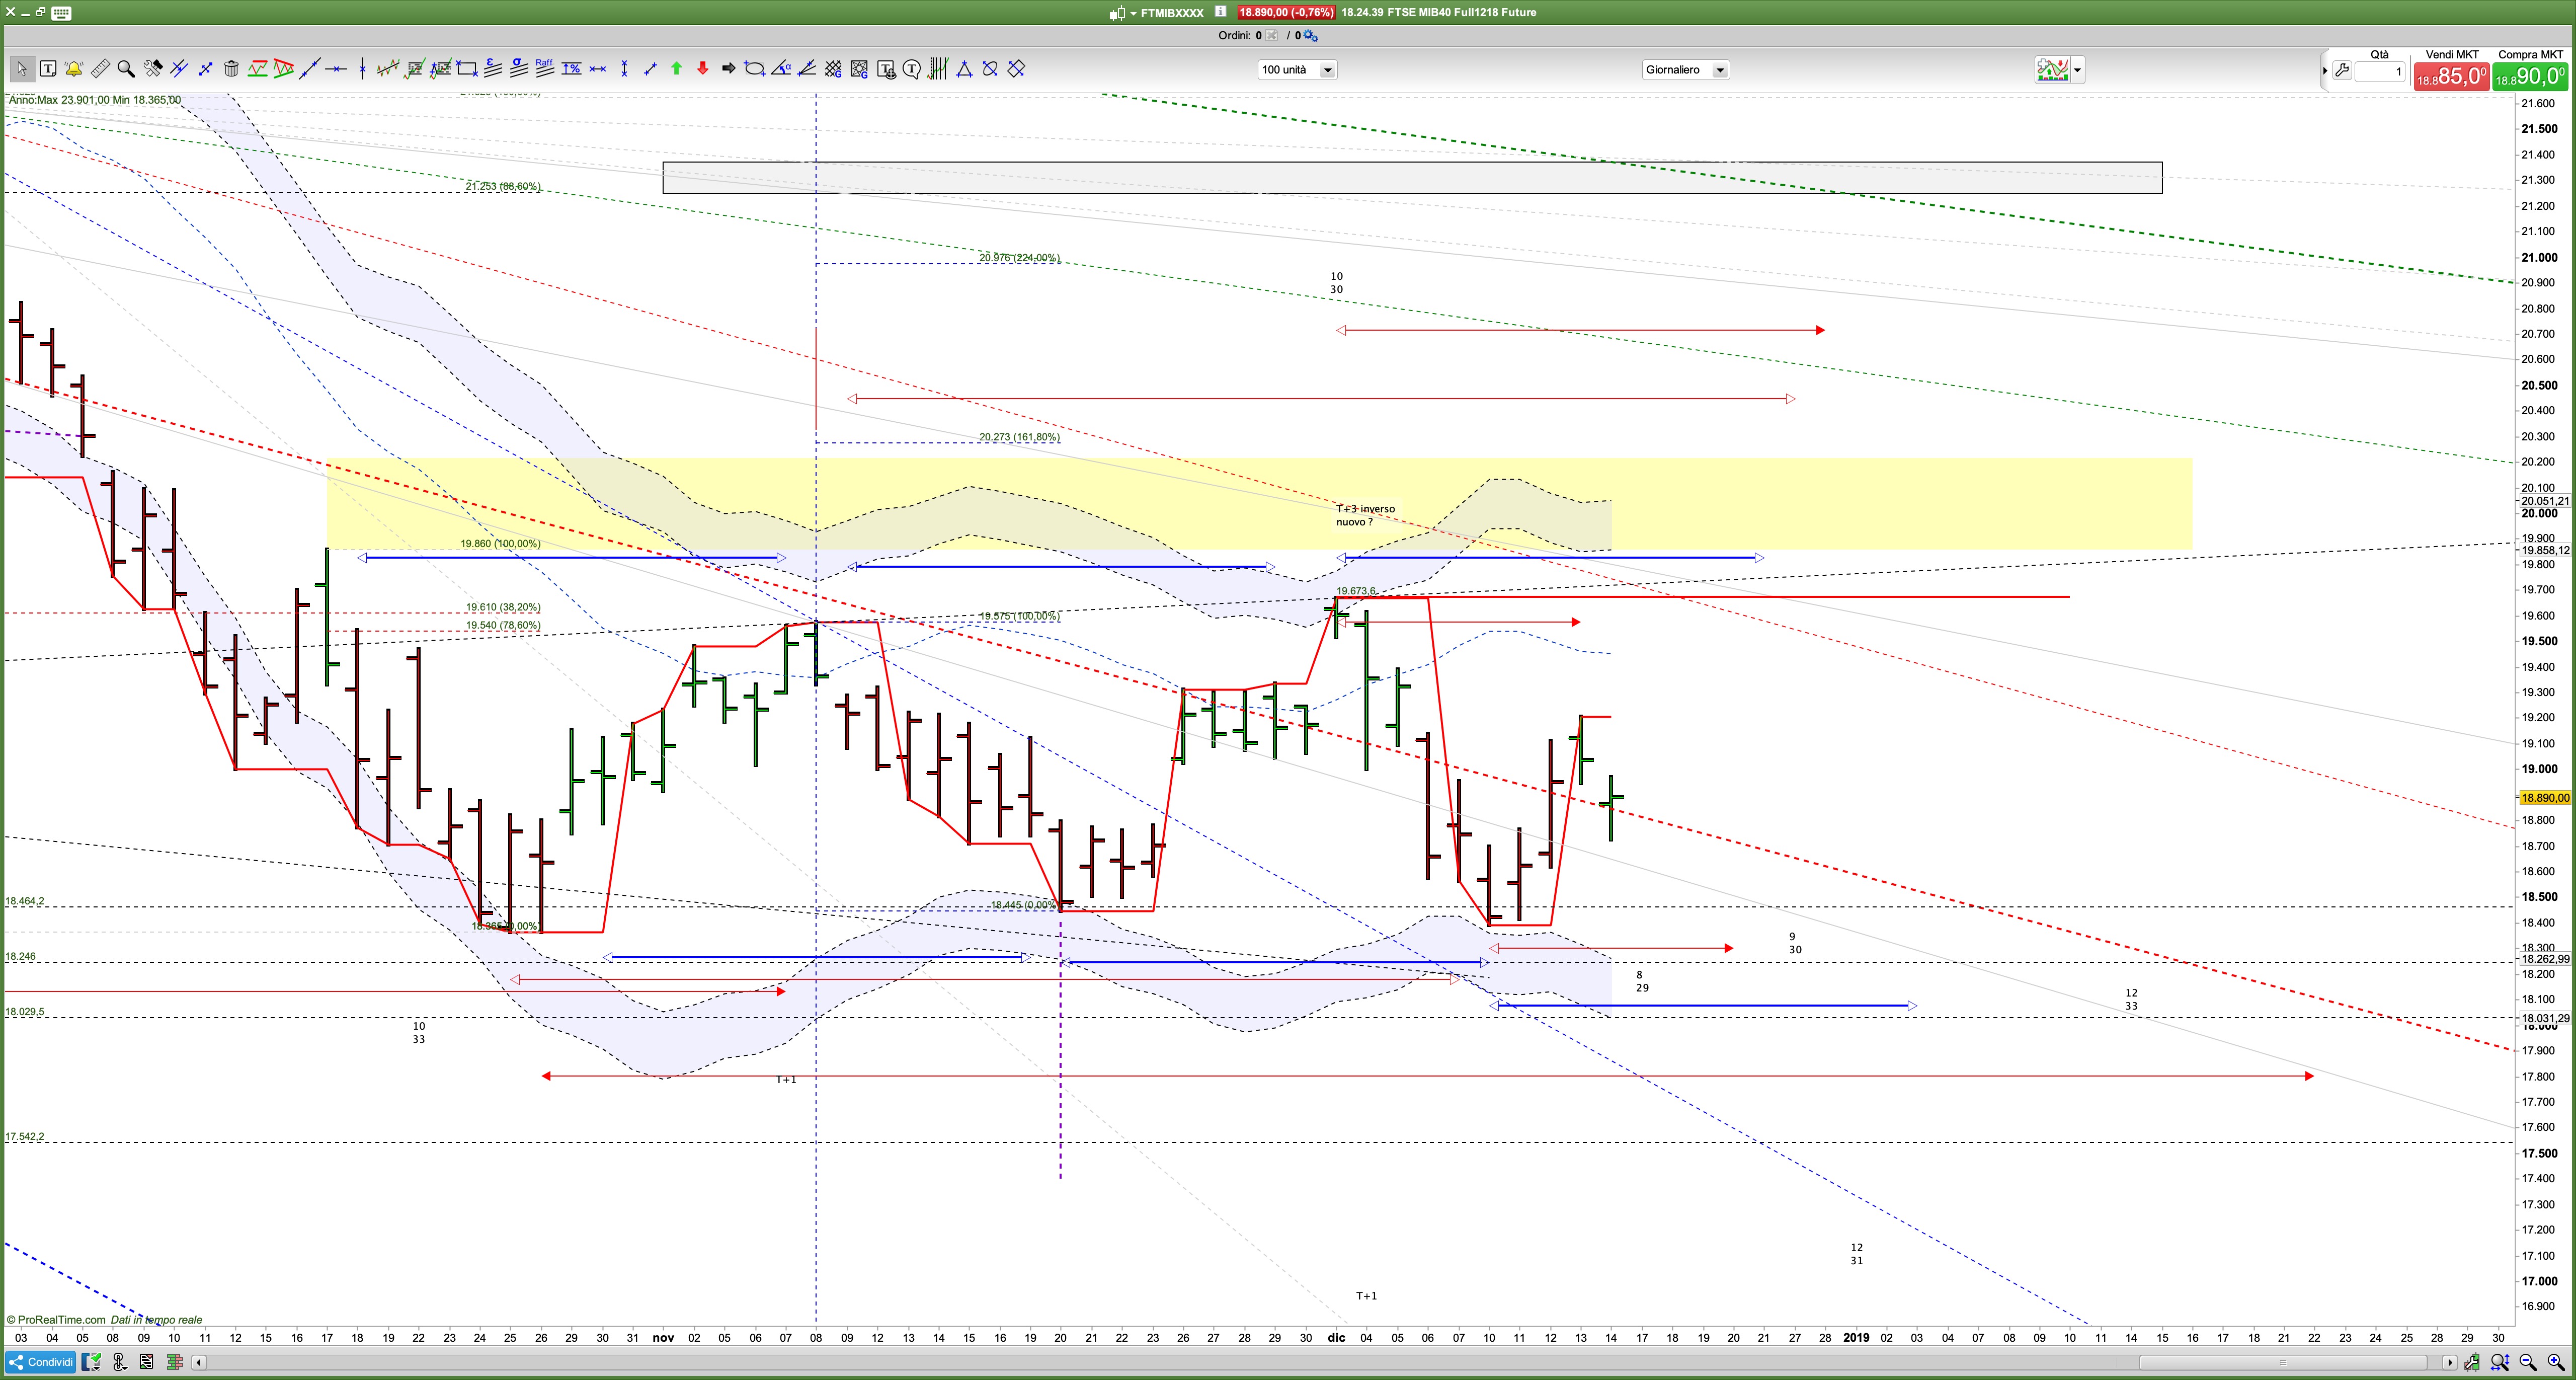This screenshot has width=2576, height=1380.
Task: Select the ruler measuring tool
Action: coord(100,69)
